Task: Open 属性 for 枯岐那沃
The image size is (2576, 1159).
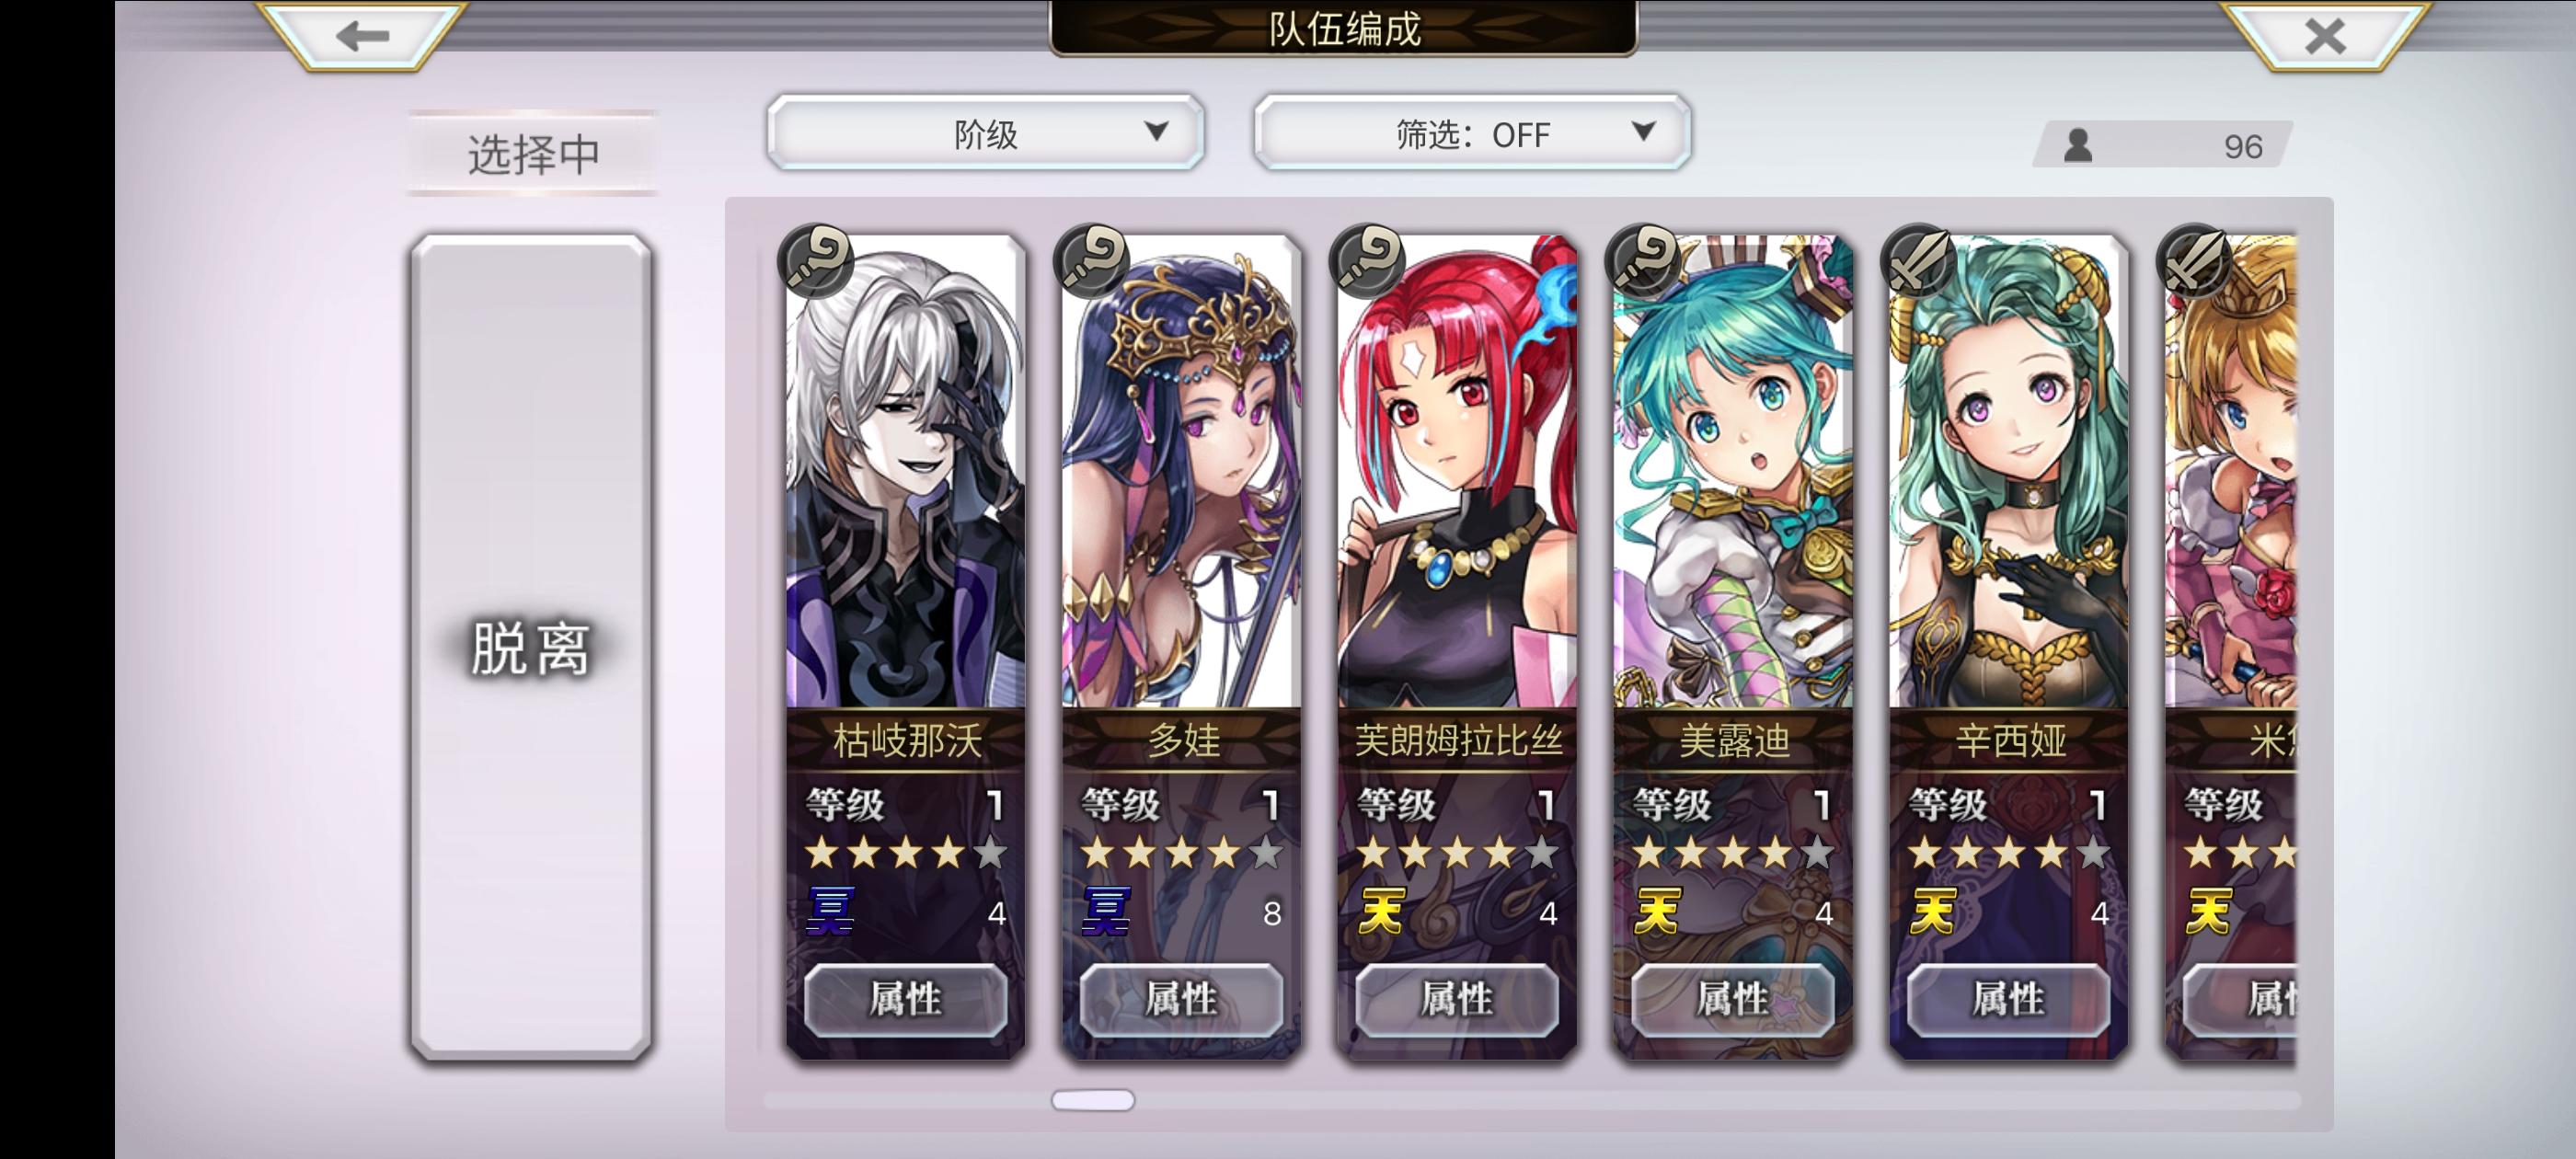Action: 905,999
